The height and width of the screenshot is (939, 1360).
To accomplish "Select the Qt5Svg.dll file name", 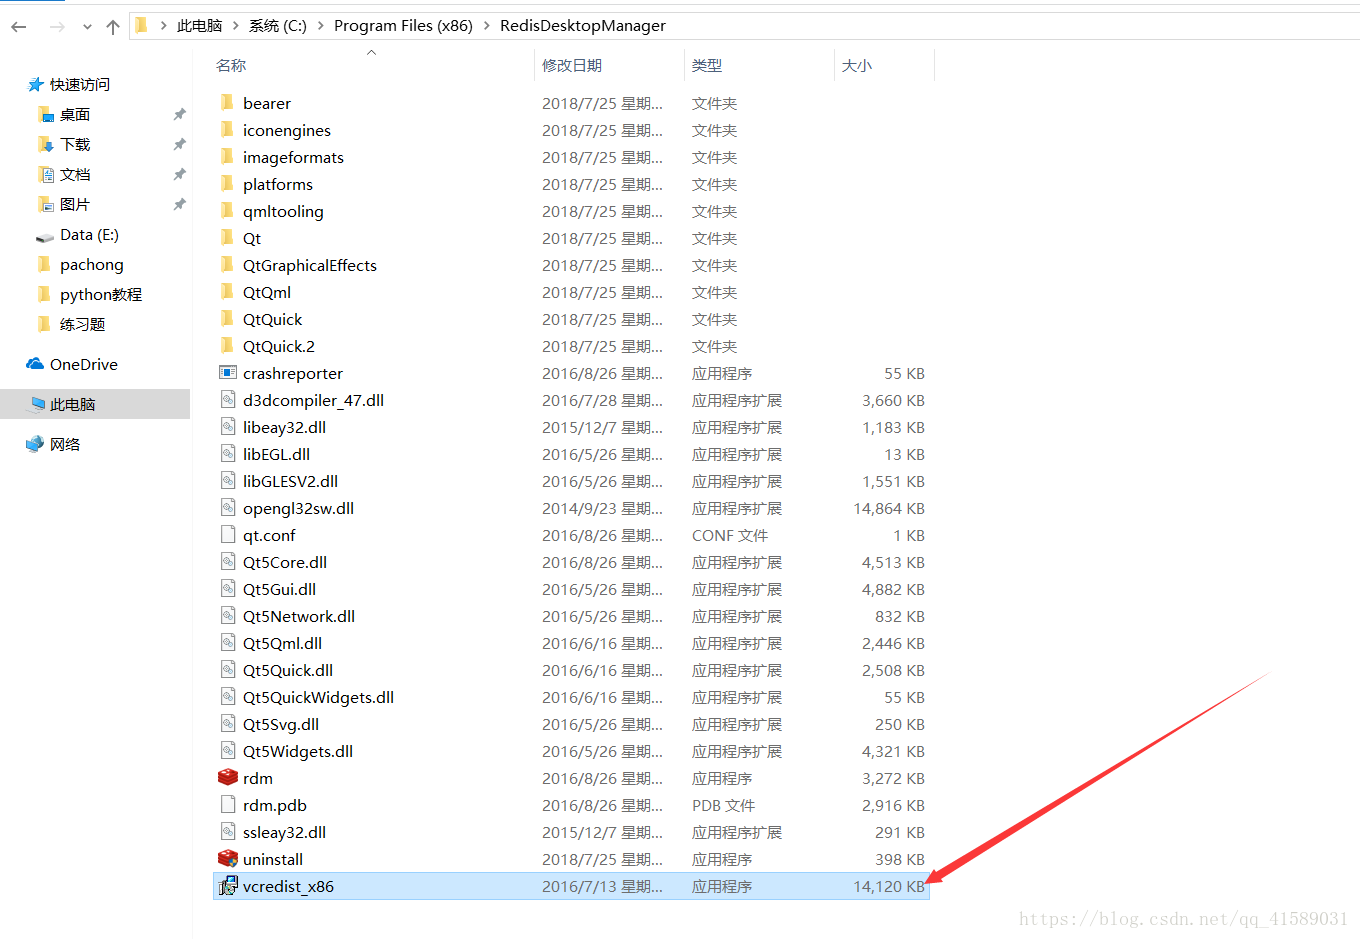I will point(281,724).
